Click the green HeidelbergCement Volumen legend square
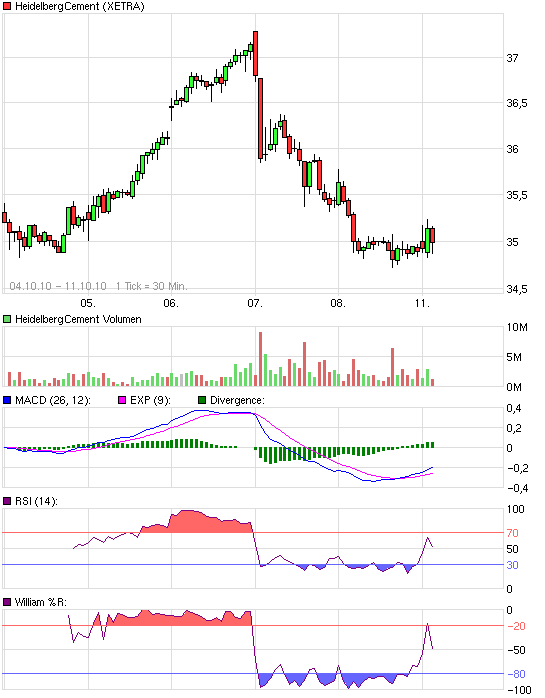Screen dimensions: 545x698 click(7, 319)
